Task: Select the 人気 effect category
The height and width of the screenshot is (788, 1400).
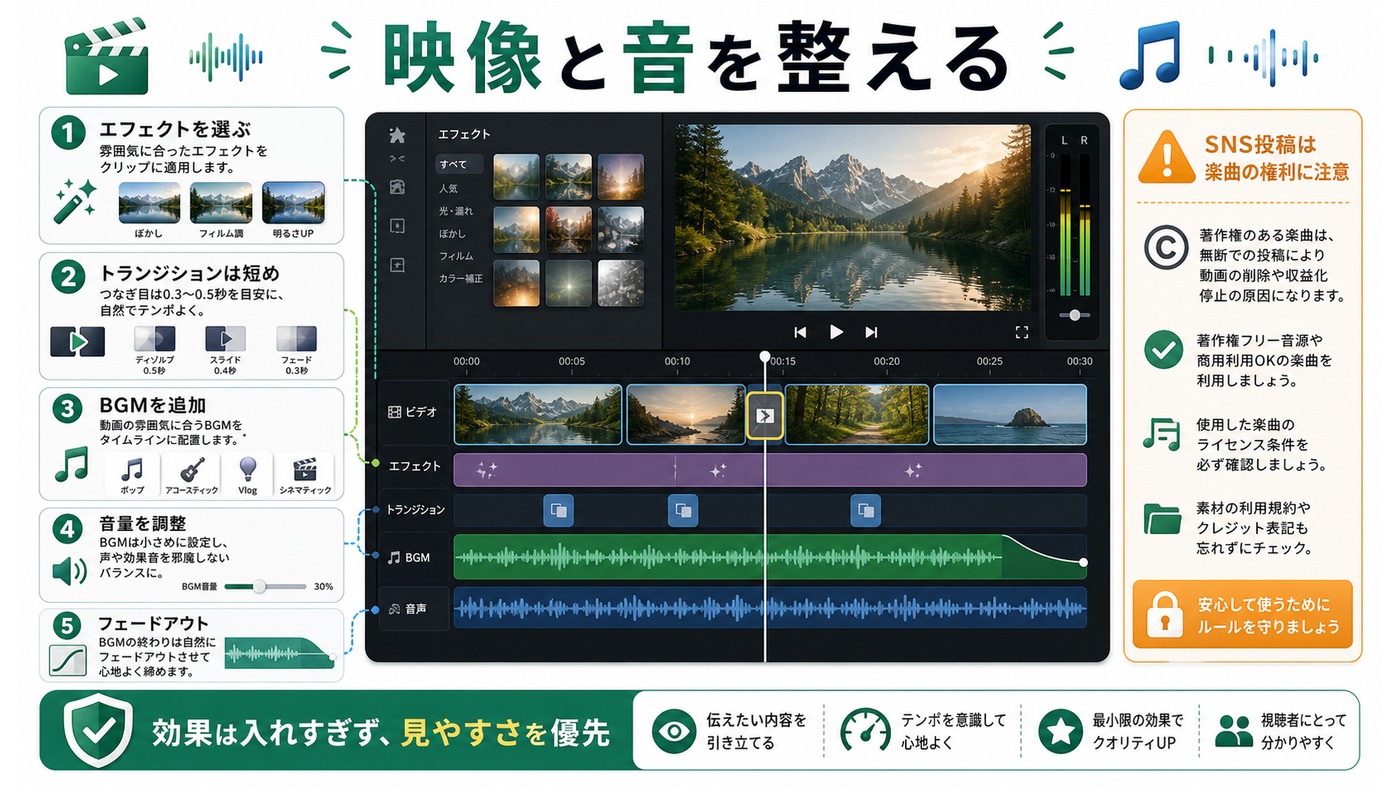Action: [448, 188]
